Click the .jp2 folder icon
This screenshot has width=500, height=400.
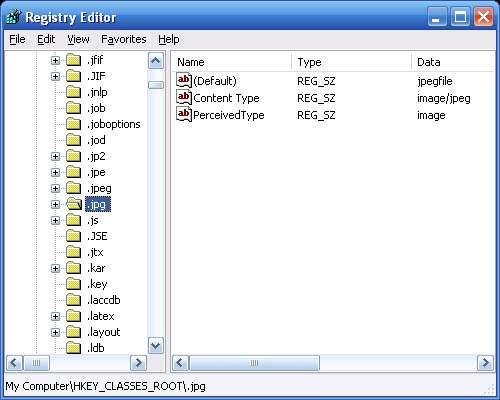point(74,156)
